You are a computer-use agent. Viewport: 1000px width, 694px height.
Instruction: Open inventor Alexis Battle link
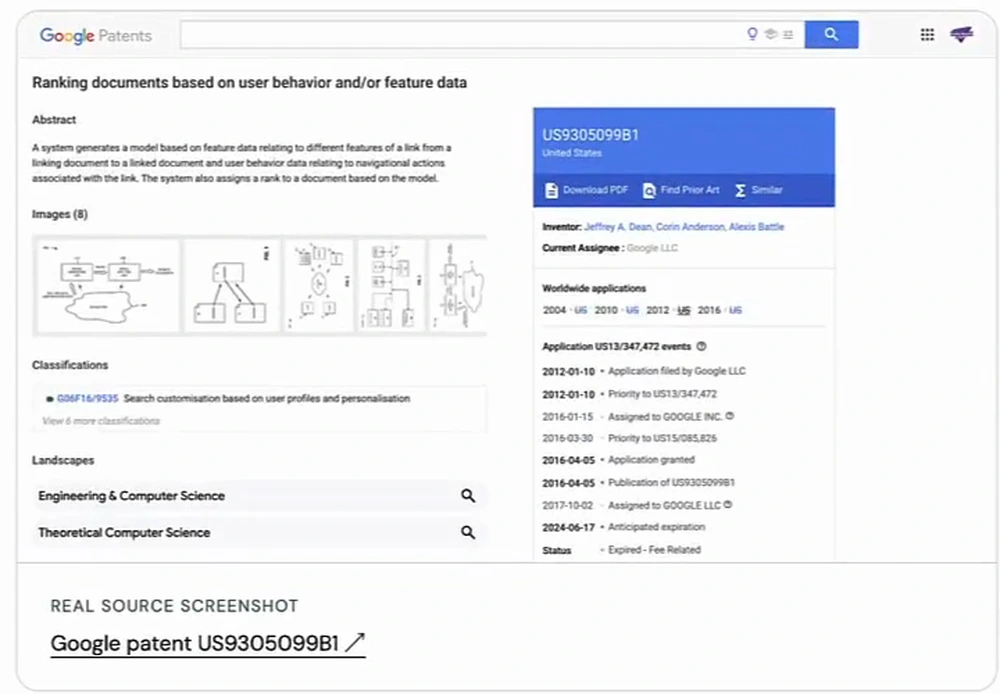coord(756,226)
